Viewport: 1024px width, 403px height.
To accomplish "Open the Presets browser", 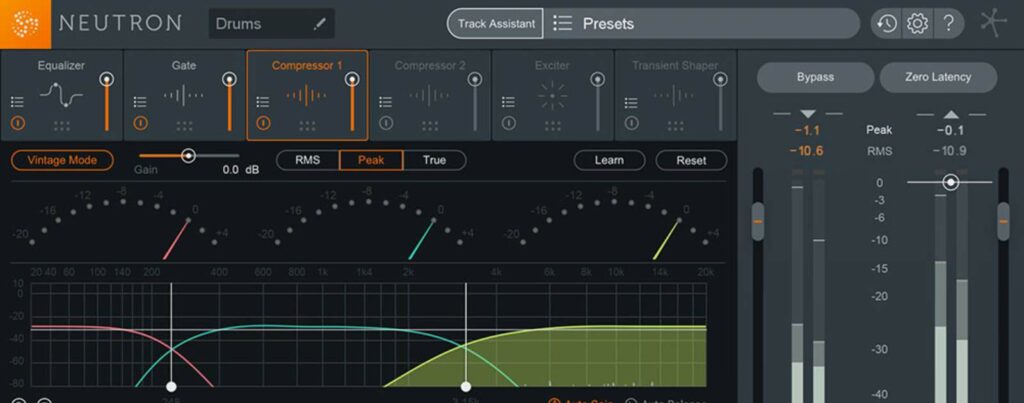I will tap(700, 23).
